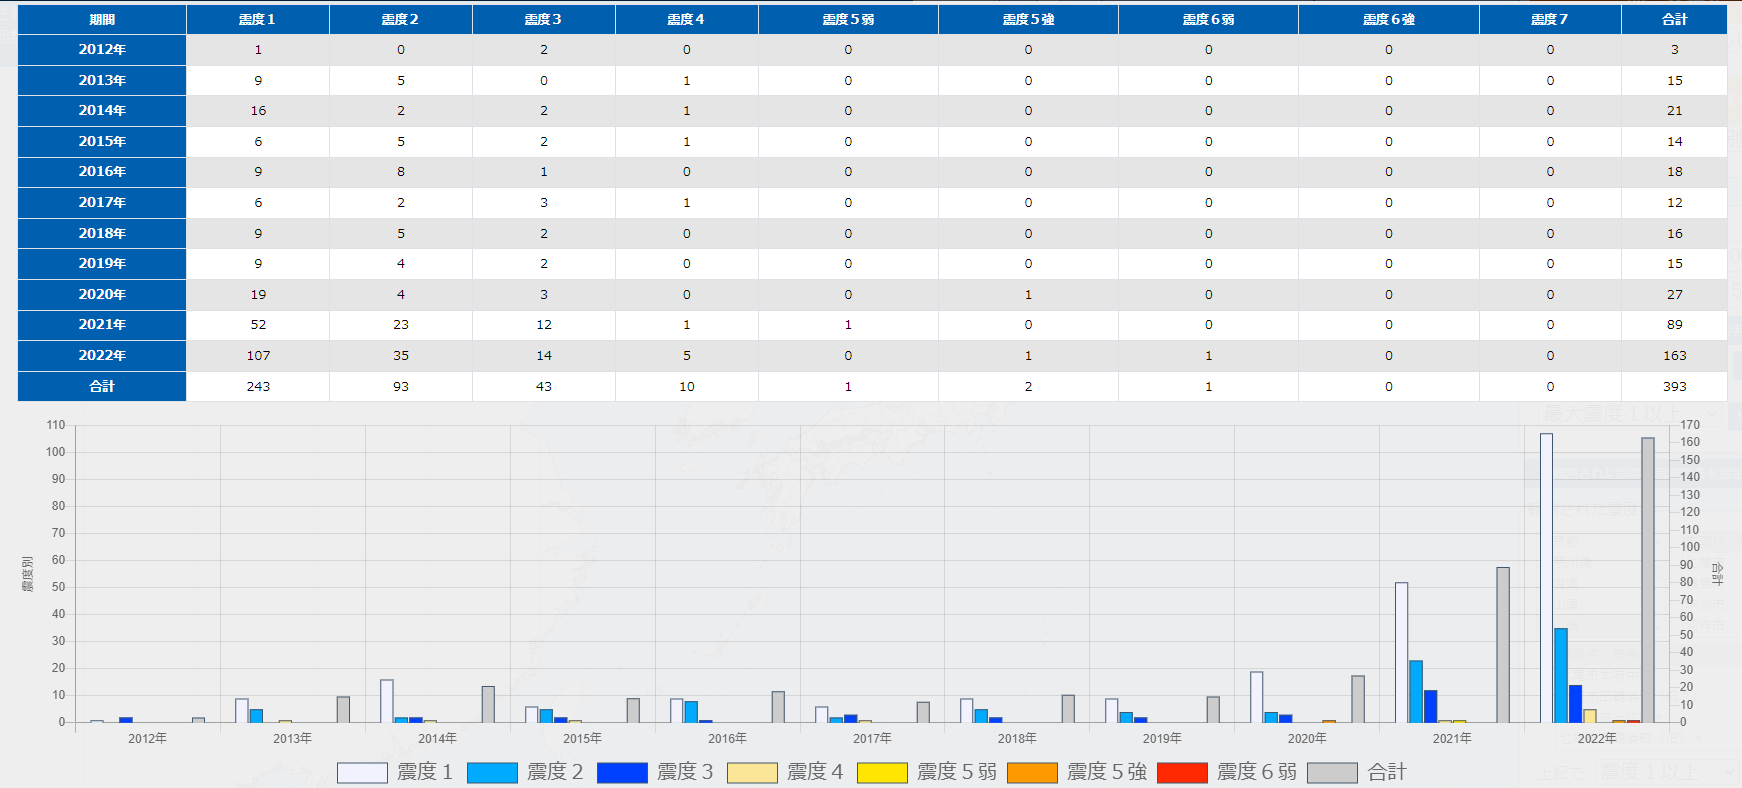Select the 合計 column header in table
This screenshot has width=1742, height=788.
tap(1675, 19)
